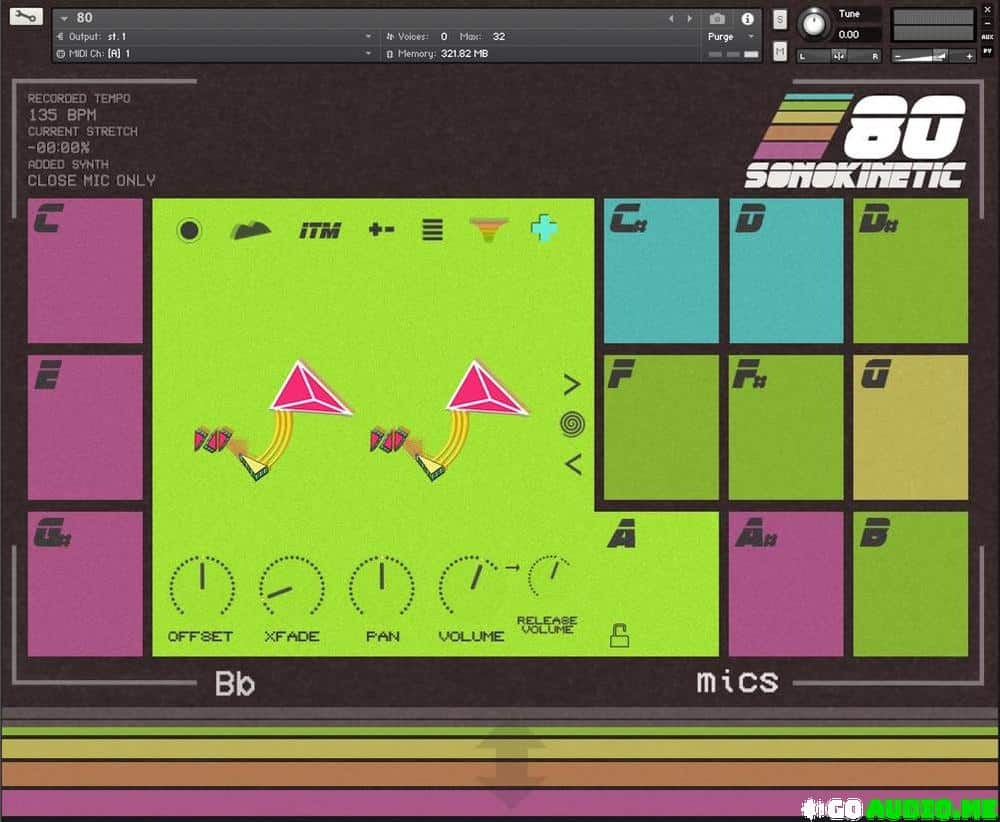Toggle the Solo button in Kontakt header
The width and height of the screenshot is (1000, 822).
point(779,20)
